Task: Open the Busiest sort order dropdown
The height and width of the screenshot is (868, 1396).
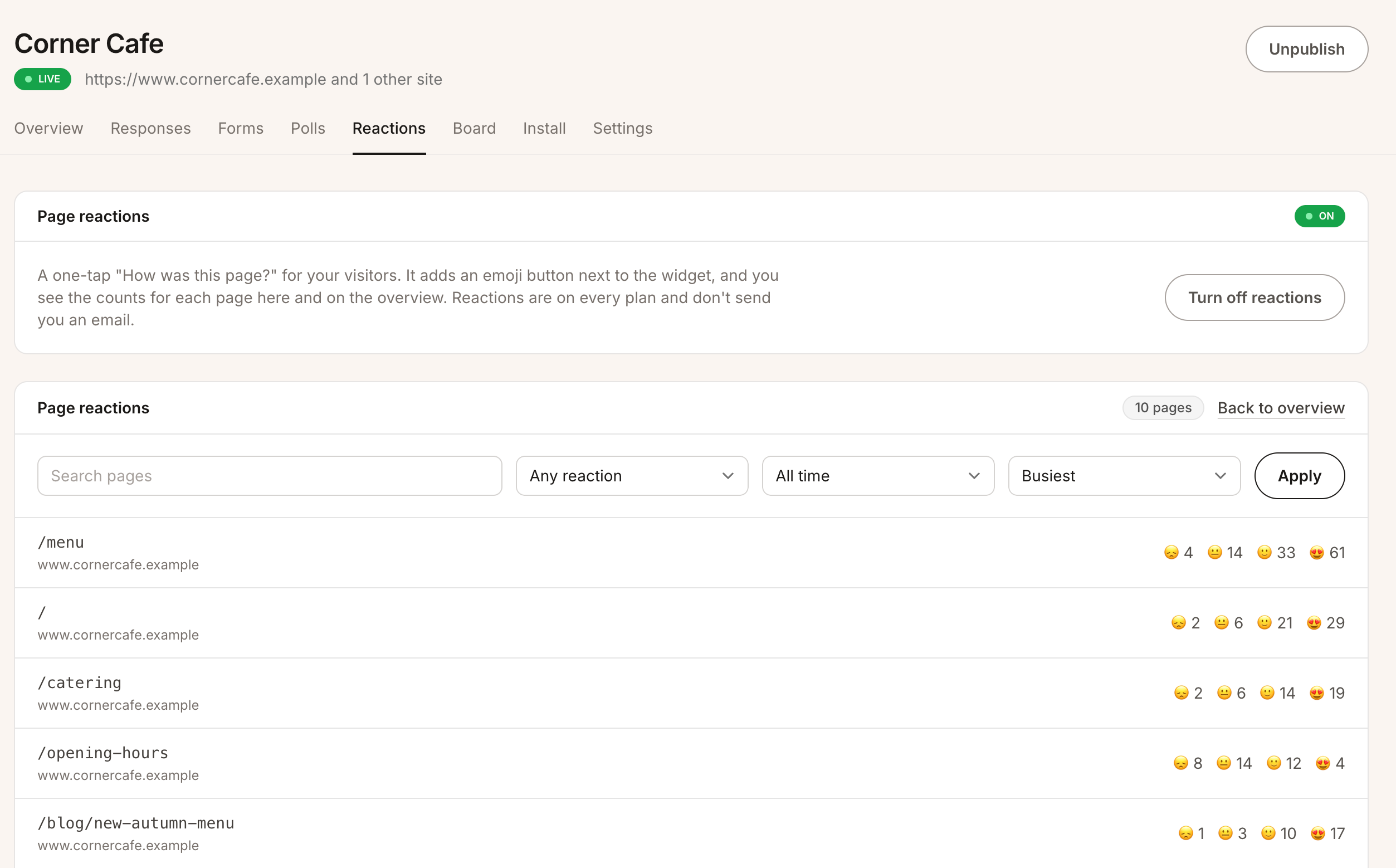Action: coord(1124,476)
